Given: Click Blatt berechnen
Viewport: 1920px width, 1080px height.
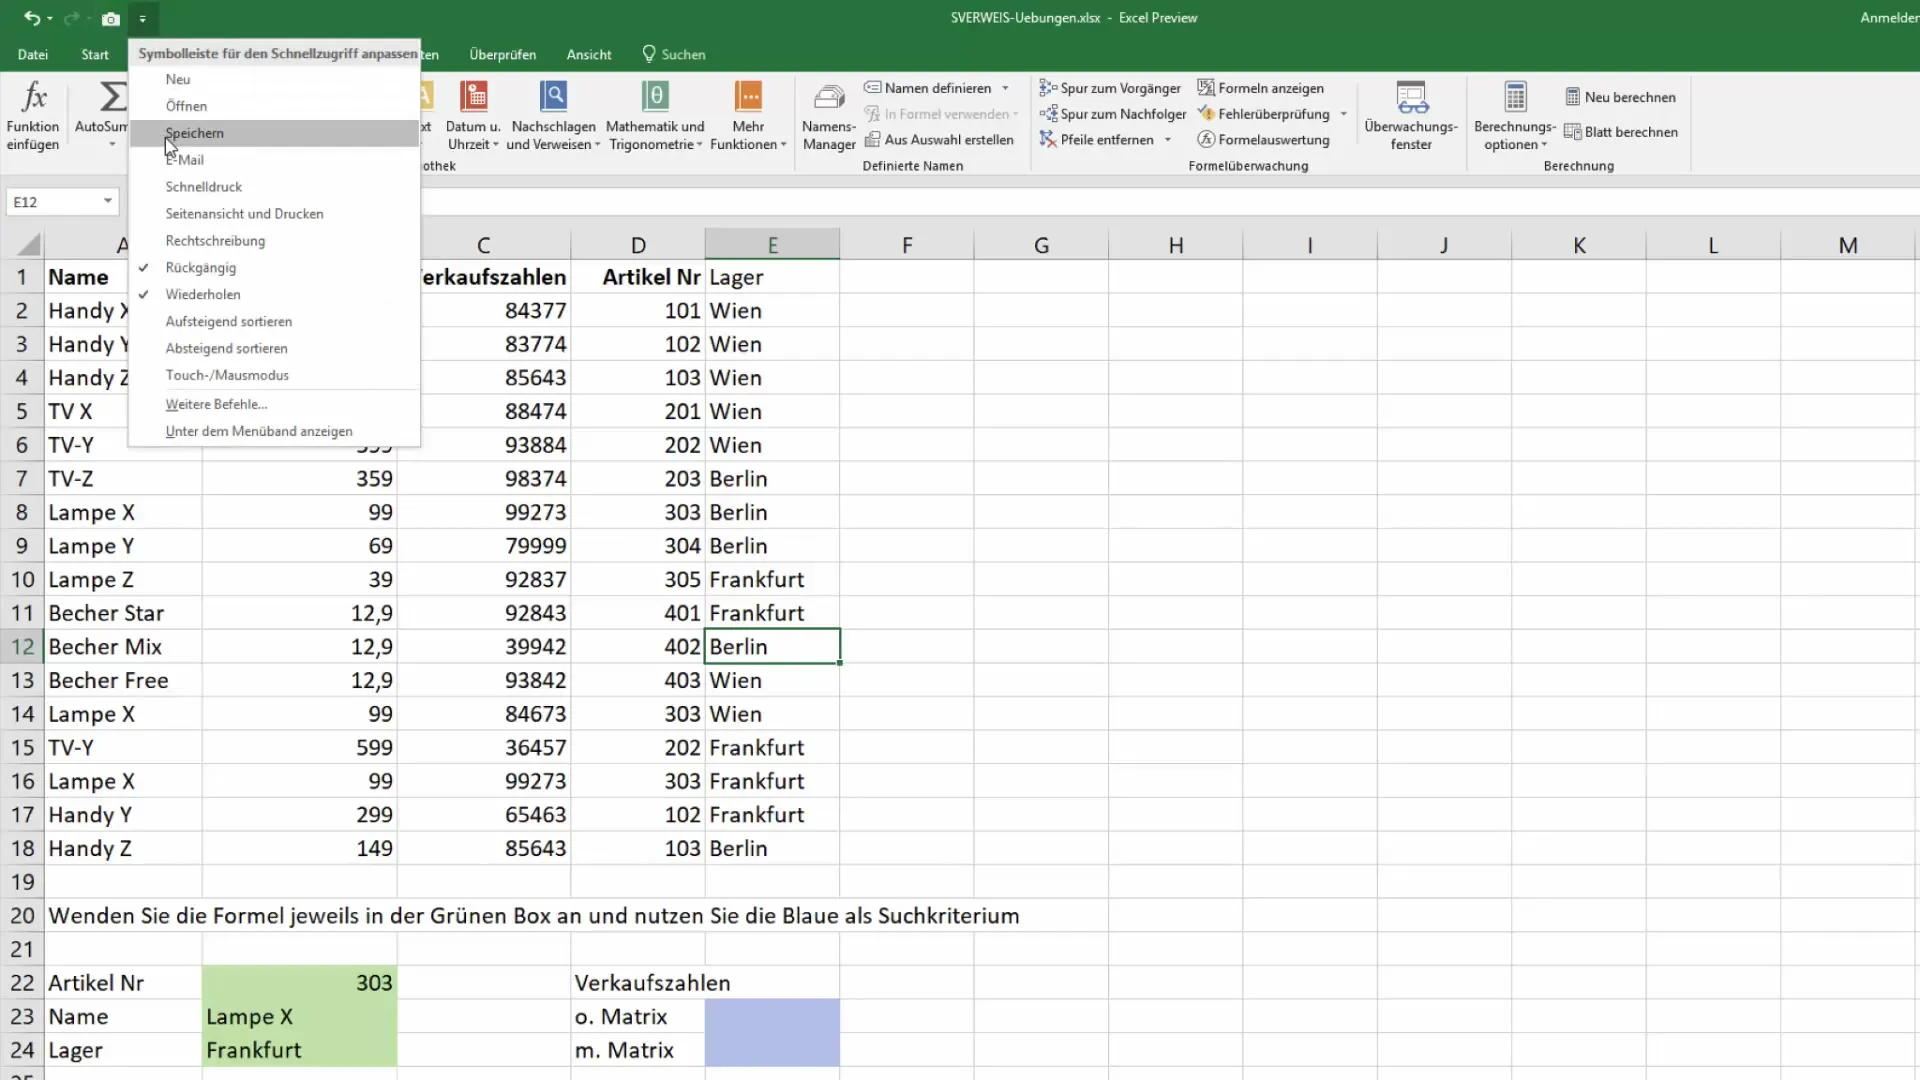Looking at the screenshot, I should click(1621, 132).
